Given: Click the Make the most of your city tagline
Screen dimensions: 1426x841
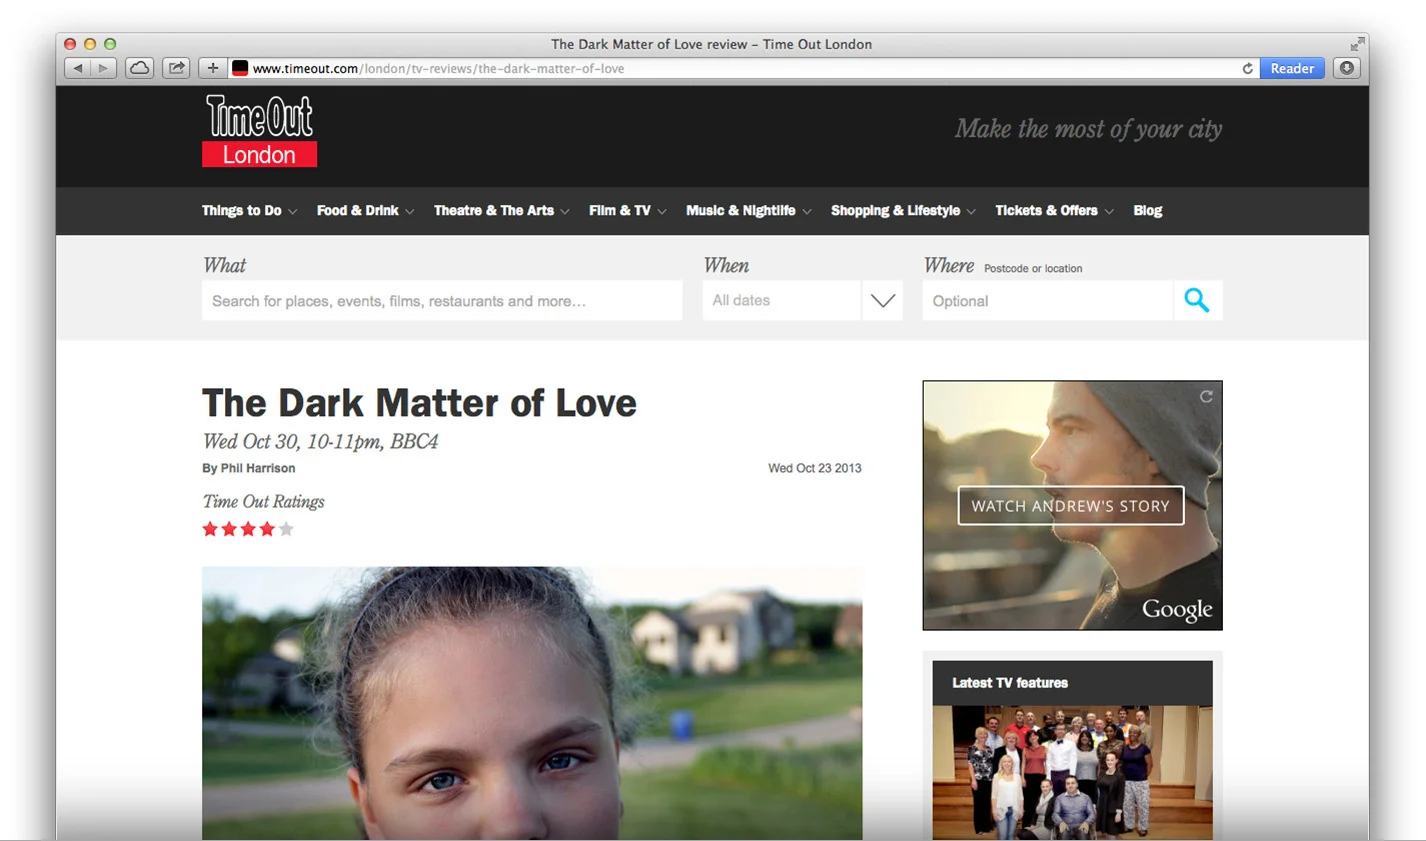Looking at the screenshot, I should (1088, 129).
